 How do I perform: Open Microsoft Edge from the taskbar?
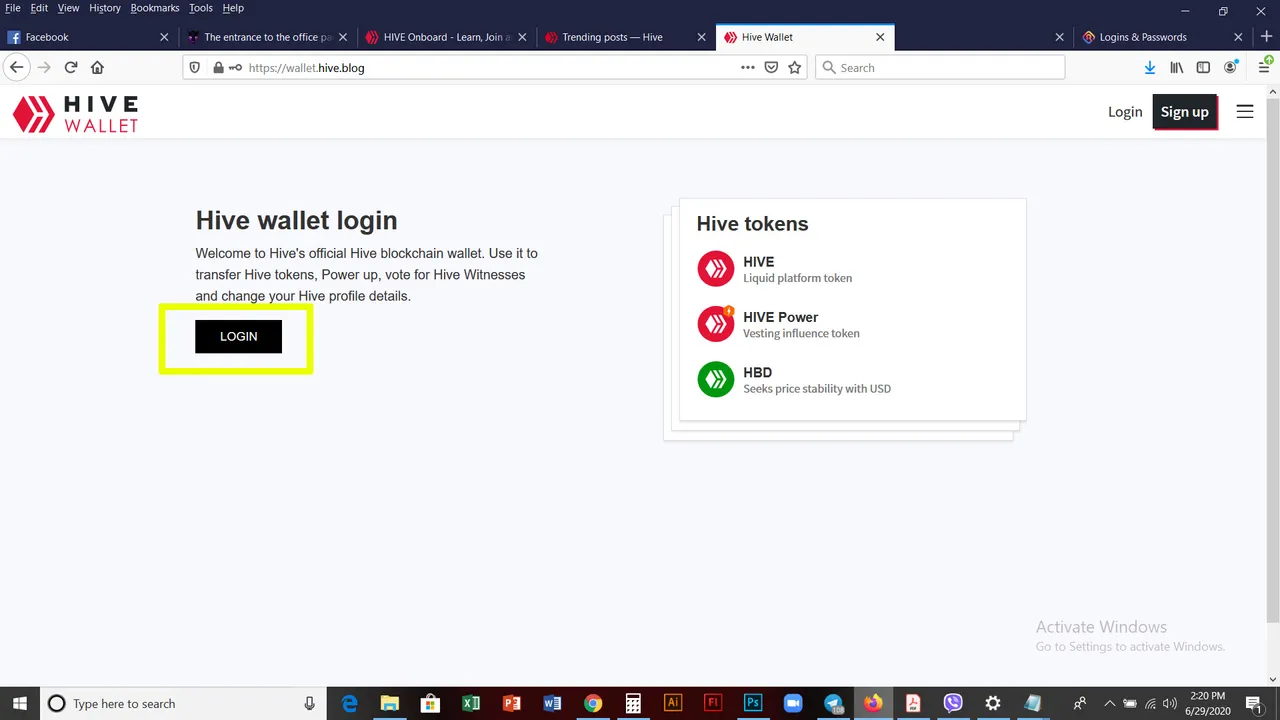[x=350, y=704]
